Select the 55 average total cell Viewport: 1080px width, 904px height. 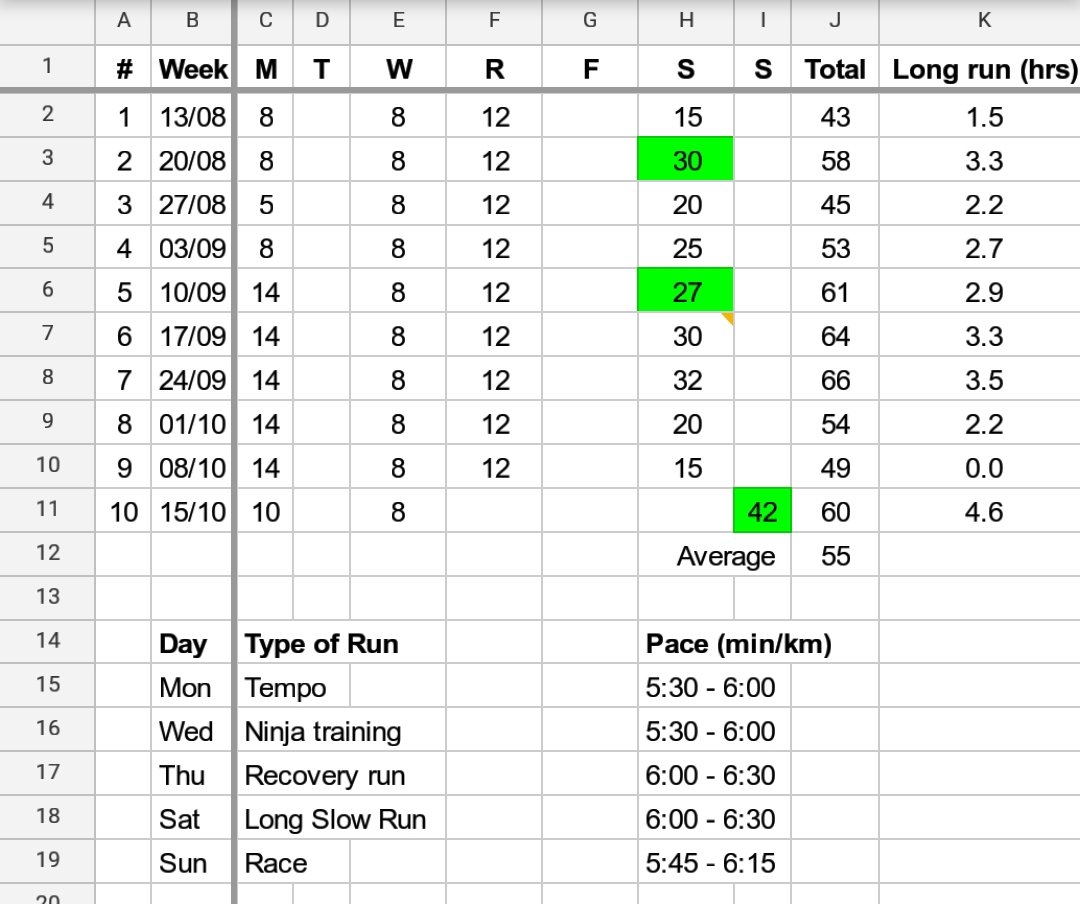834,556
